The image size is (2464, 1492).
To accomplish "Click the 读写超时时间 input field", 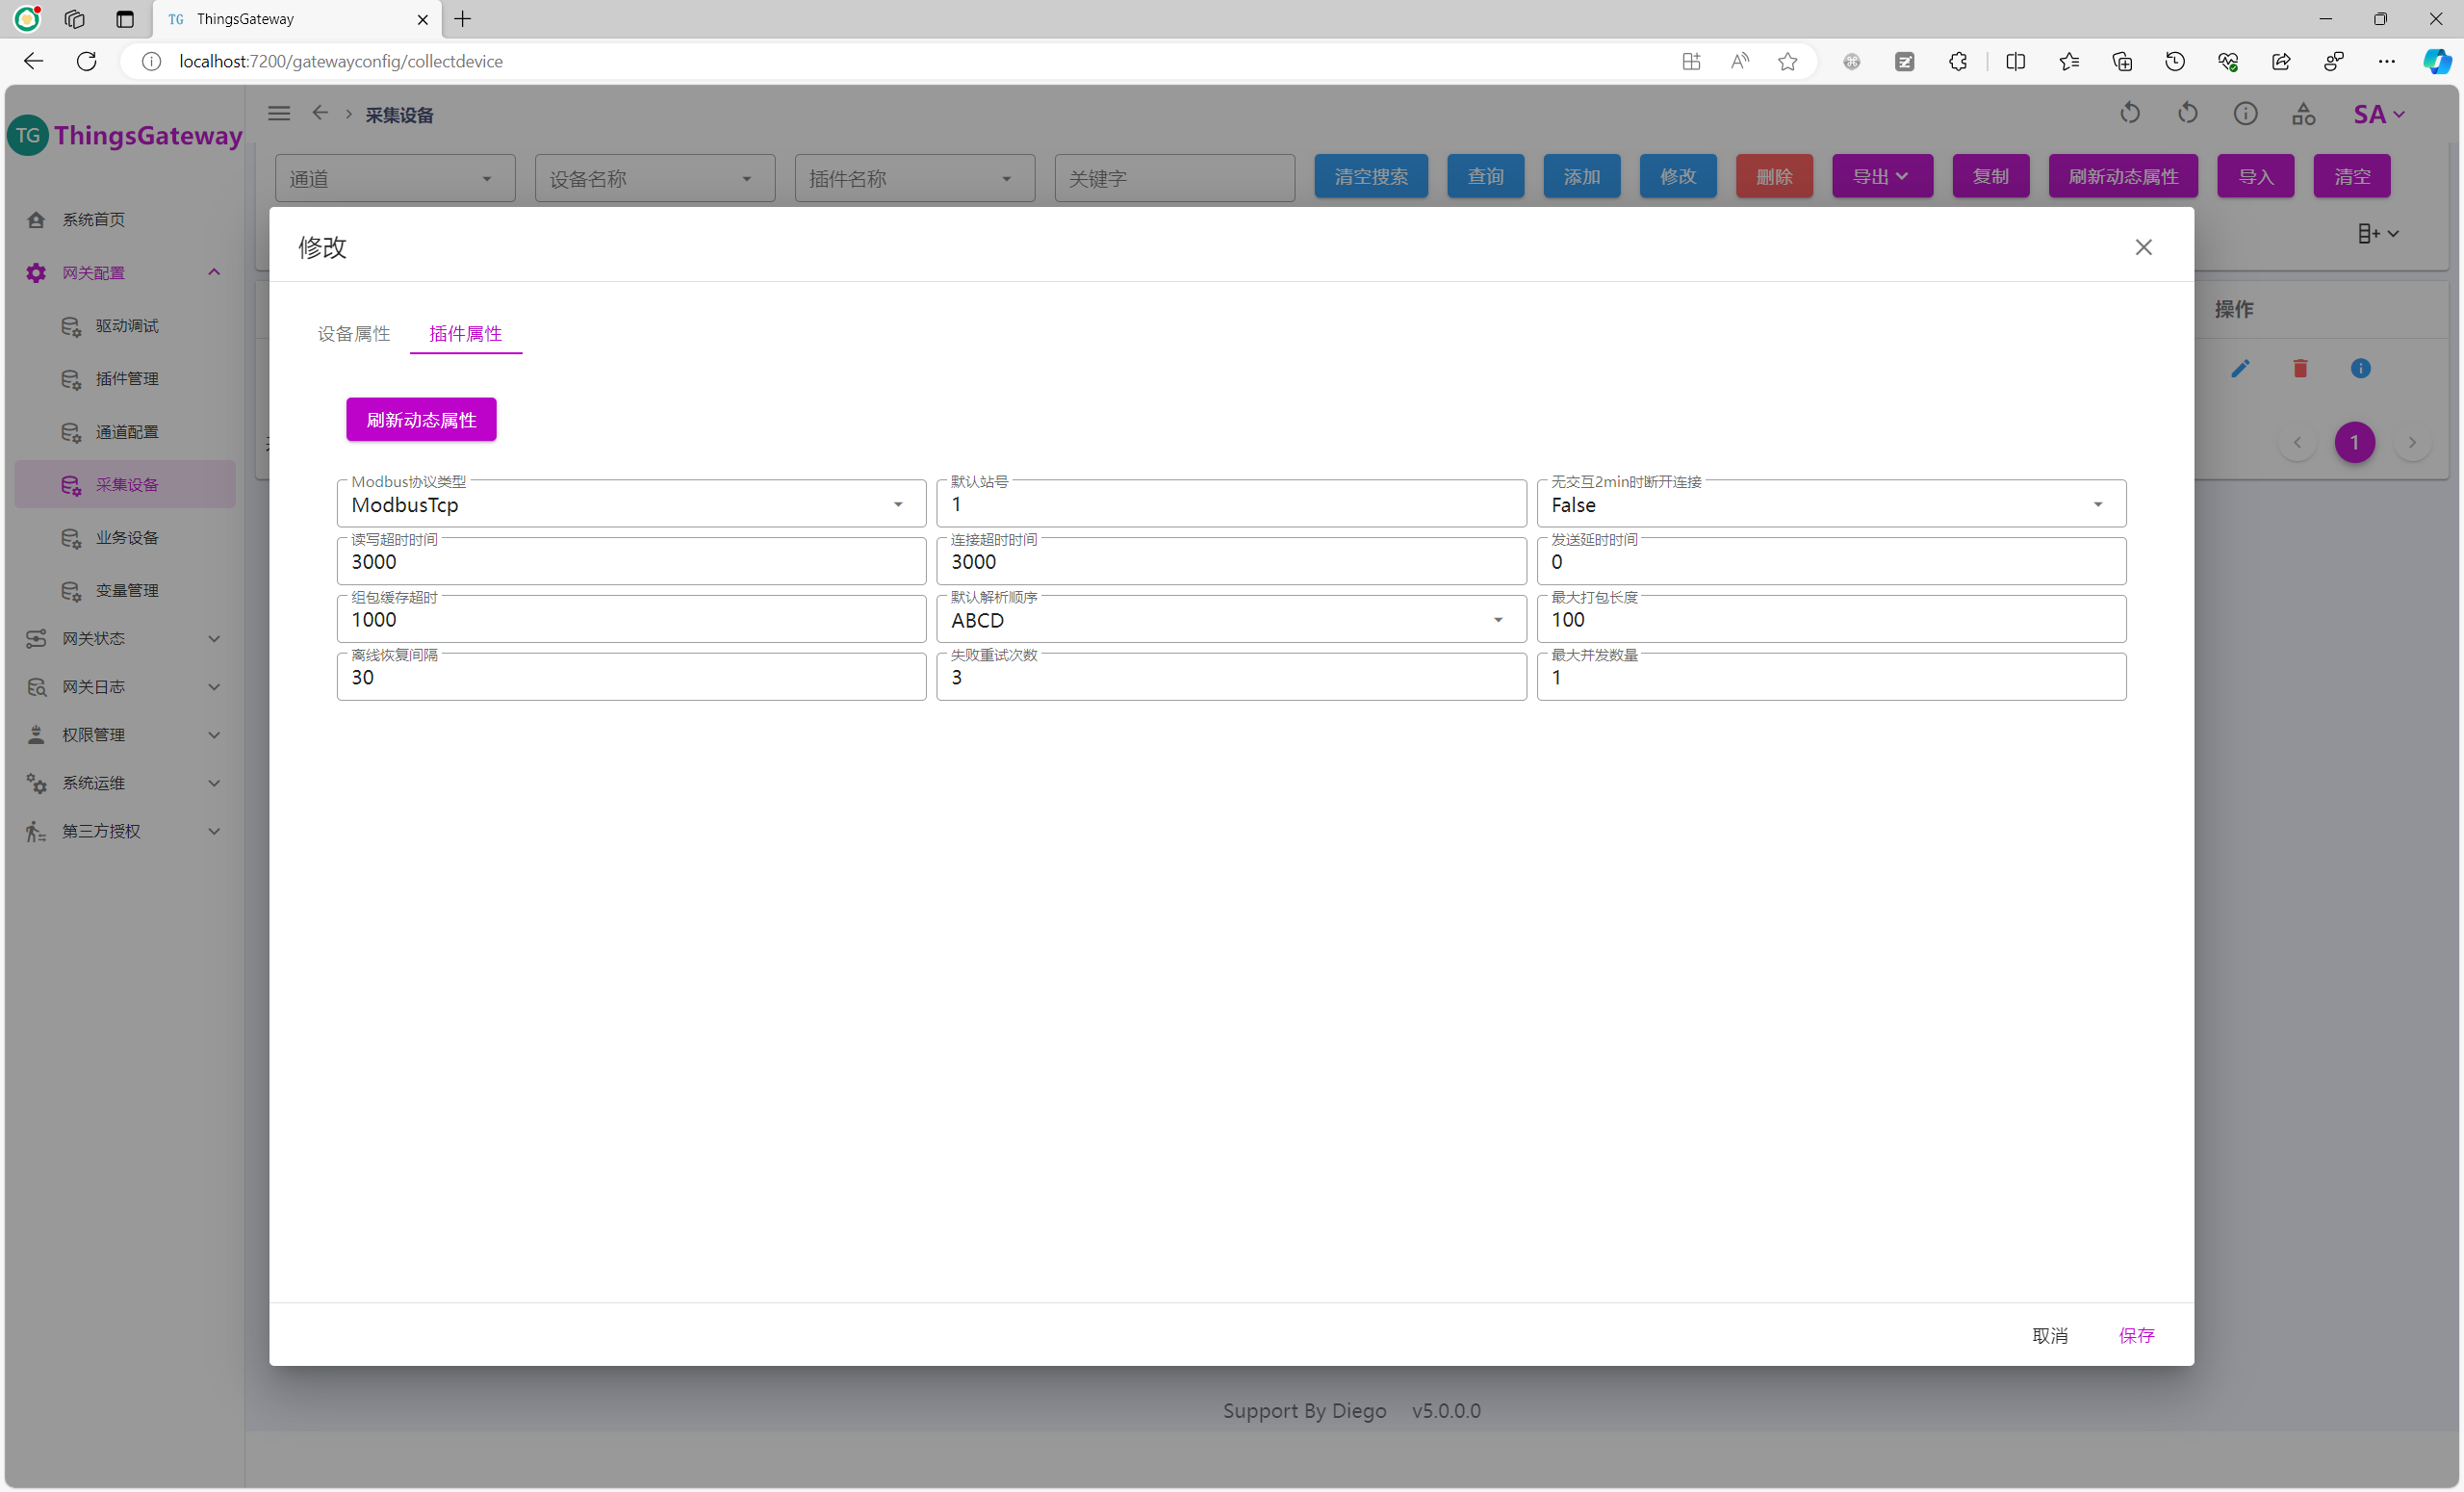I will [x=630, y=563].
